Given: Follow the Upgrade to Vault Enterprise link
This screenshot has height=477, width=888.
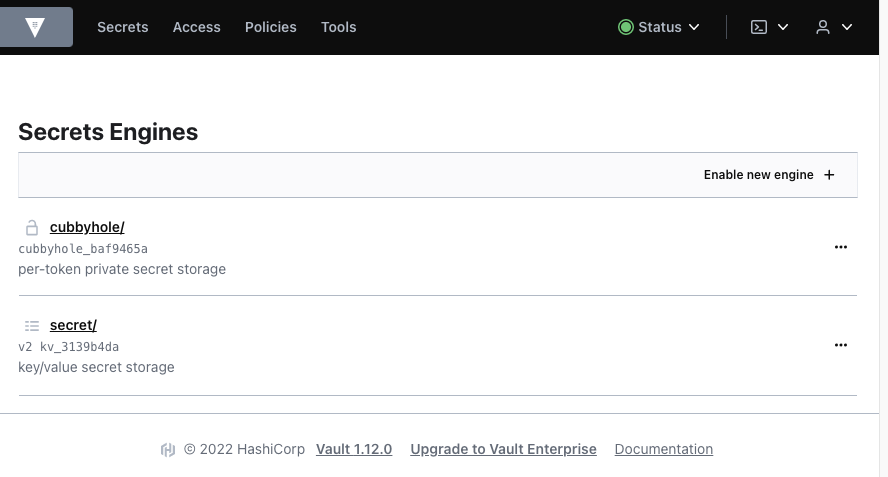Looking at the screenshot, I should click(503, 449).
